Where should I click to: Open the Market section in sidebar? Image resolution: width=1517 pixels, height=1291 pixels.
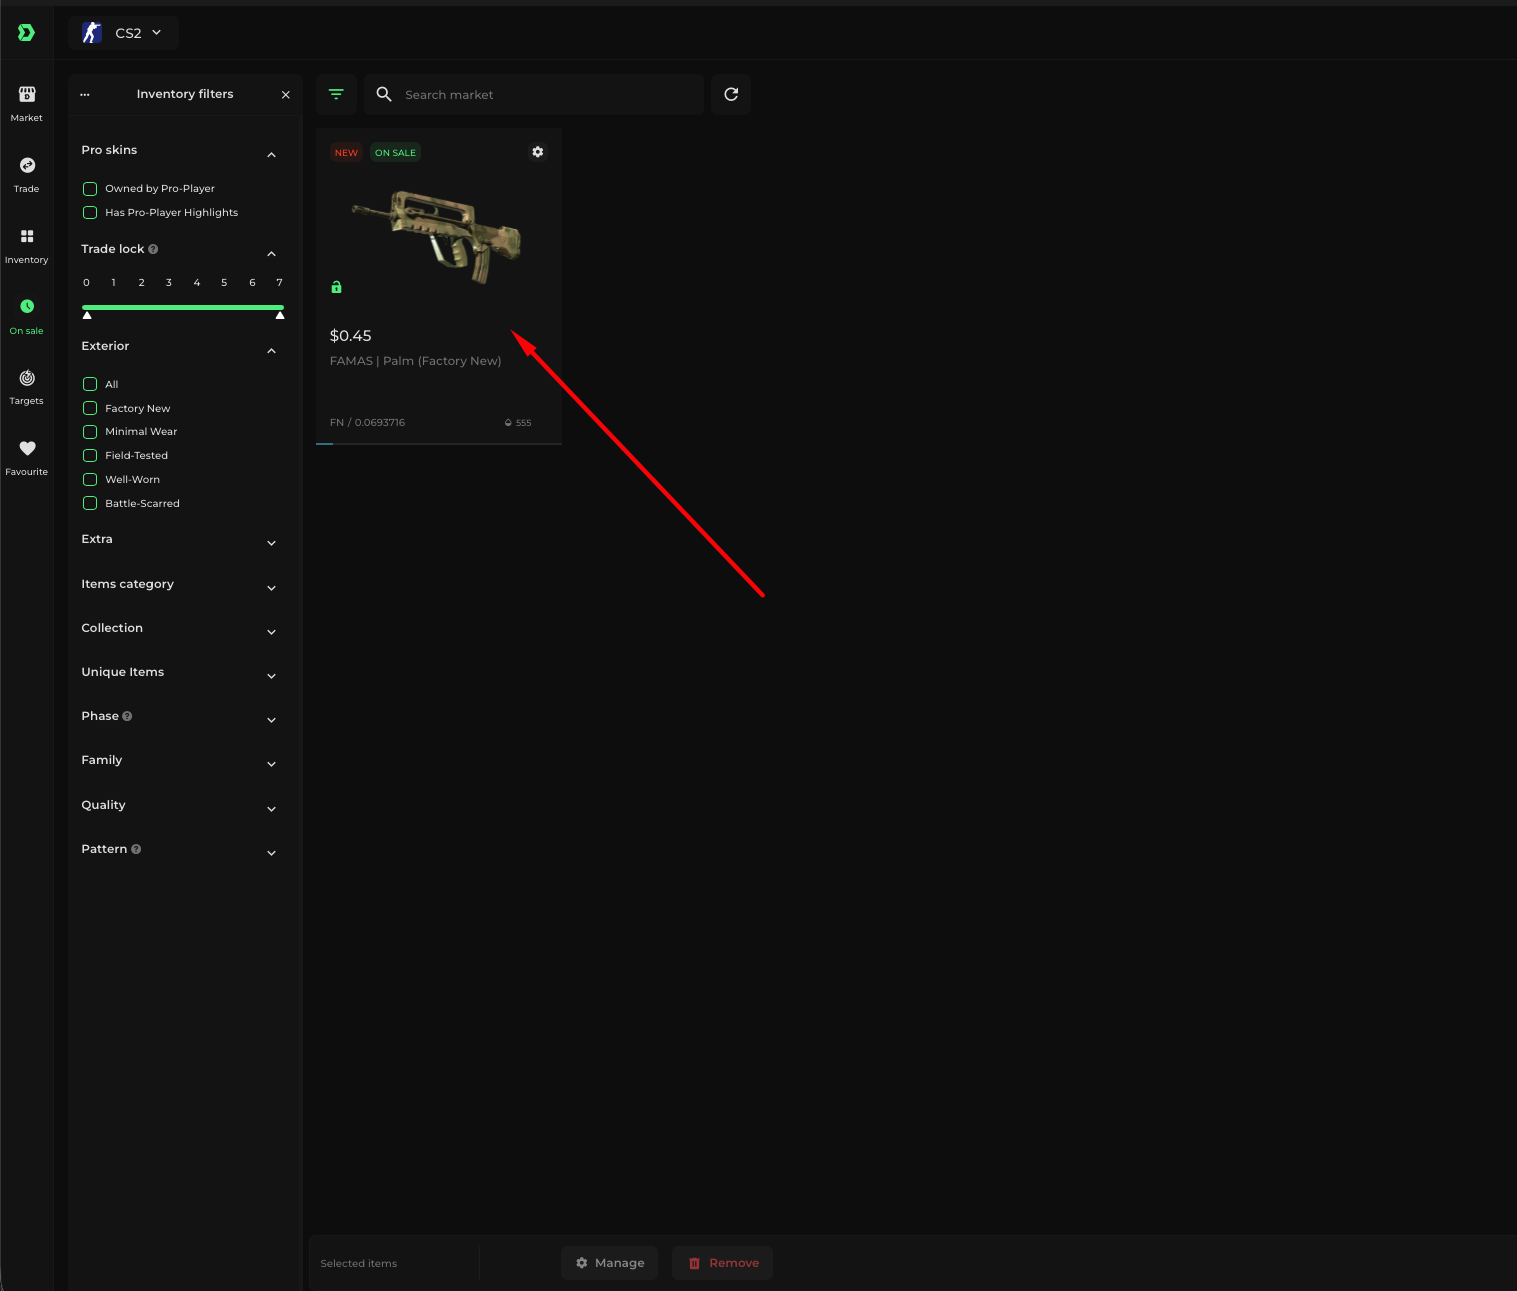point(27,103)
